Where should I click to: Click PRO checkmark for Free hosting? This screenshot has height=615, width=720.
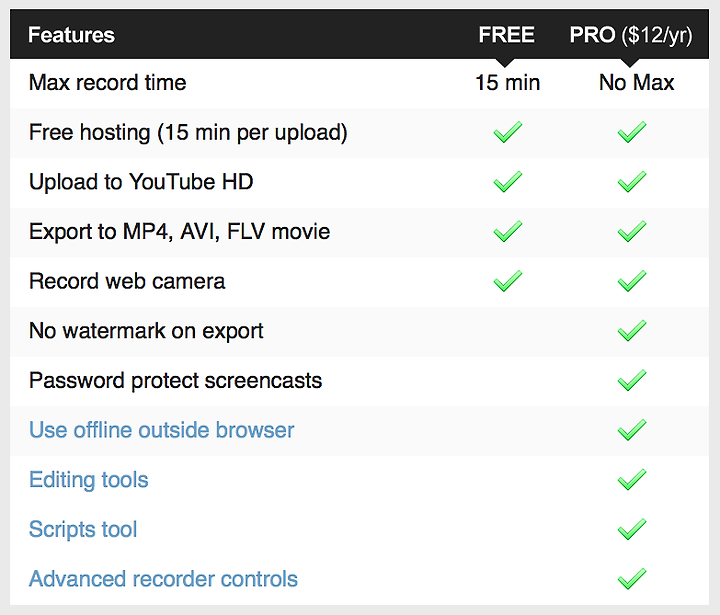click(x=632, y=132)
